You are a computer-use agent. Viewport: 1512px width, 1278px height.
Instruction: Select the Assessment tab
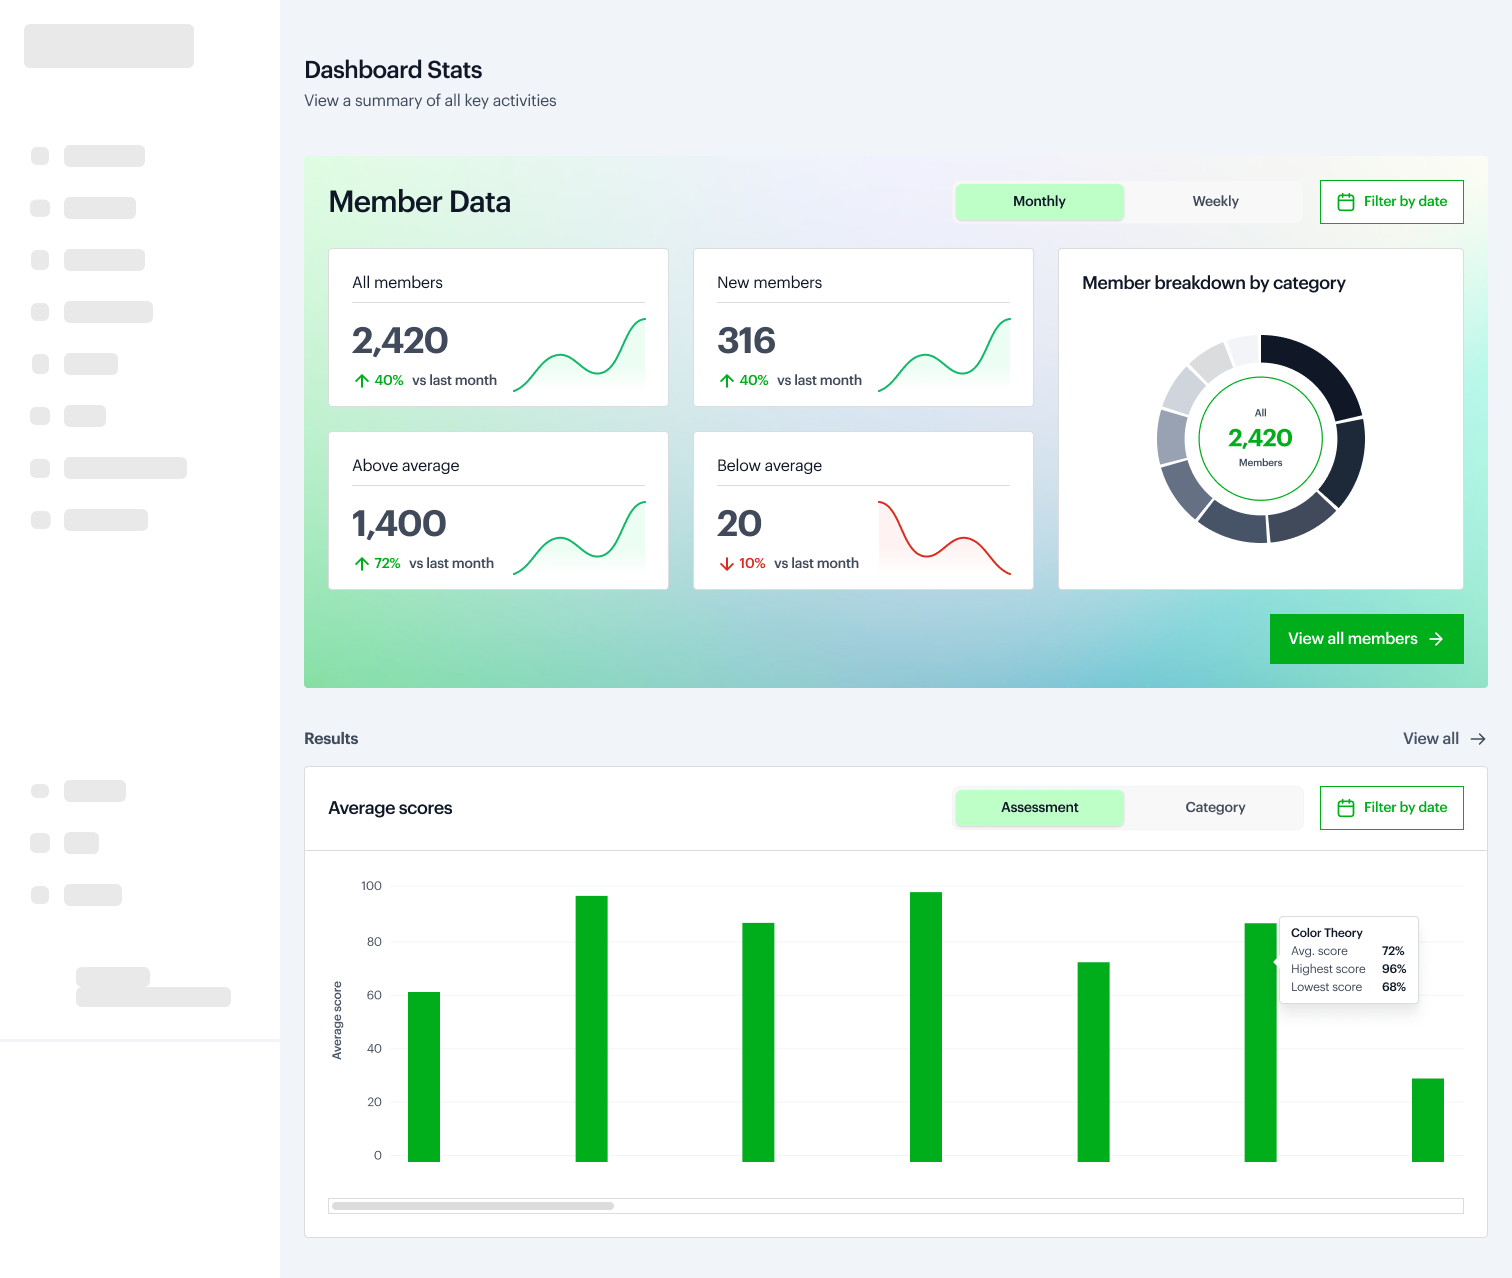click(1039, 807)
